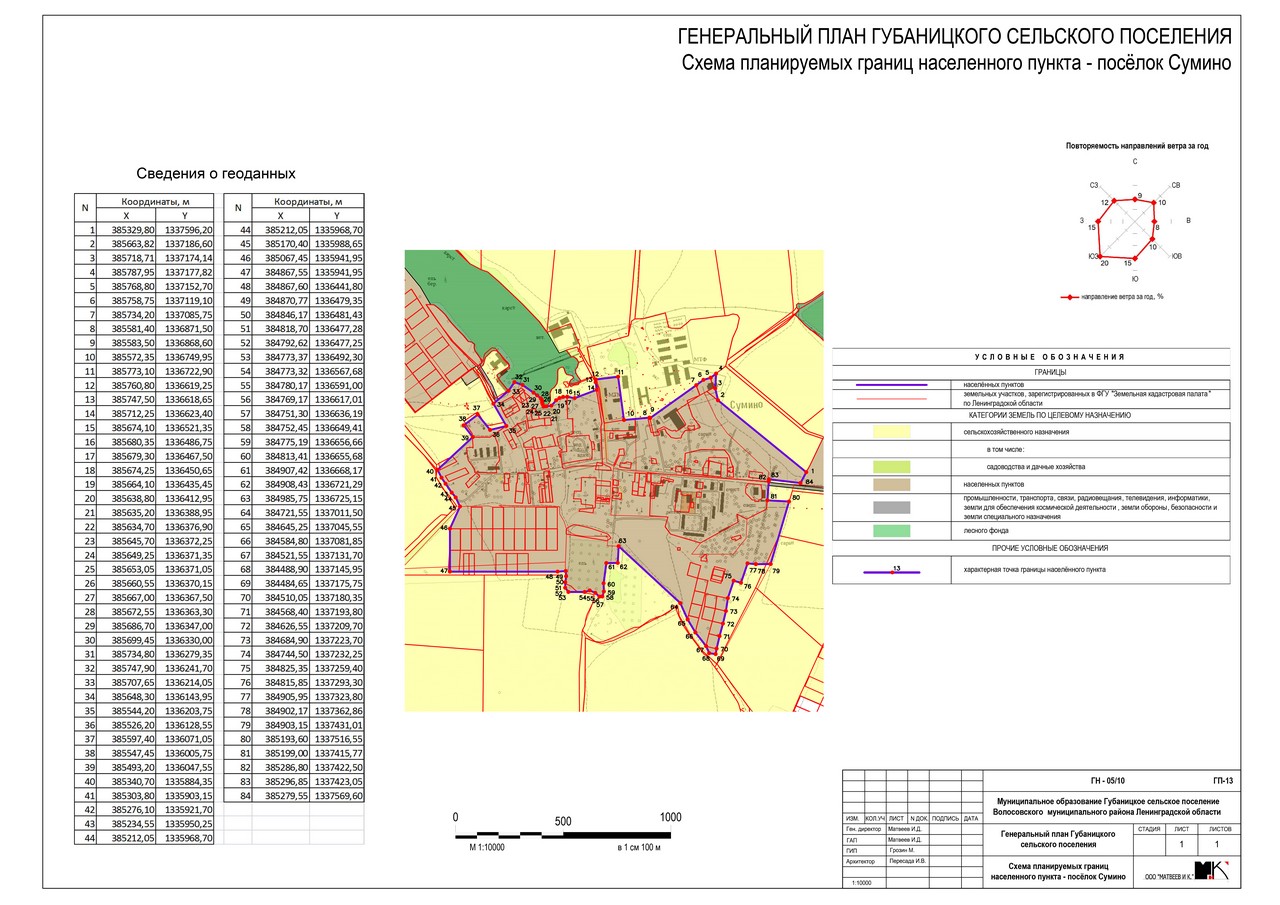This screenshot has width=1280, height=905.
Task: Click the gray industry and transport lands swatch
Action: (x=891, y=507)
